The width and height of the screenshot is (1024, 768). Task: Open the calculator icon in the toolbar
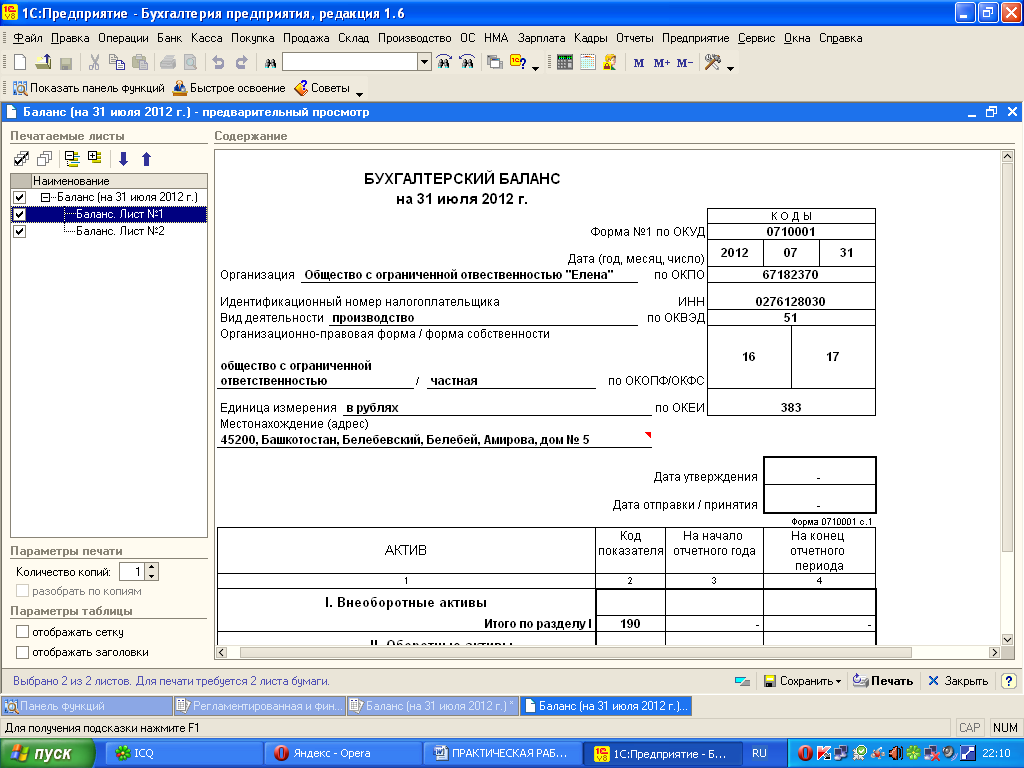click(565, 63)
